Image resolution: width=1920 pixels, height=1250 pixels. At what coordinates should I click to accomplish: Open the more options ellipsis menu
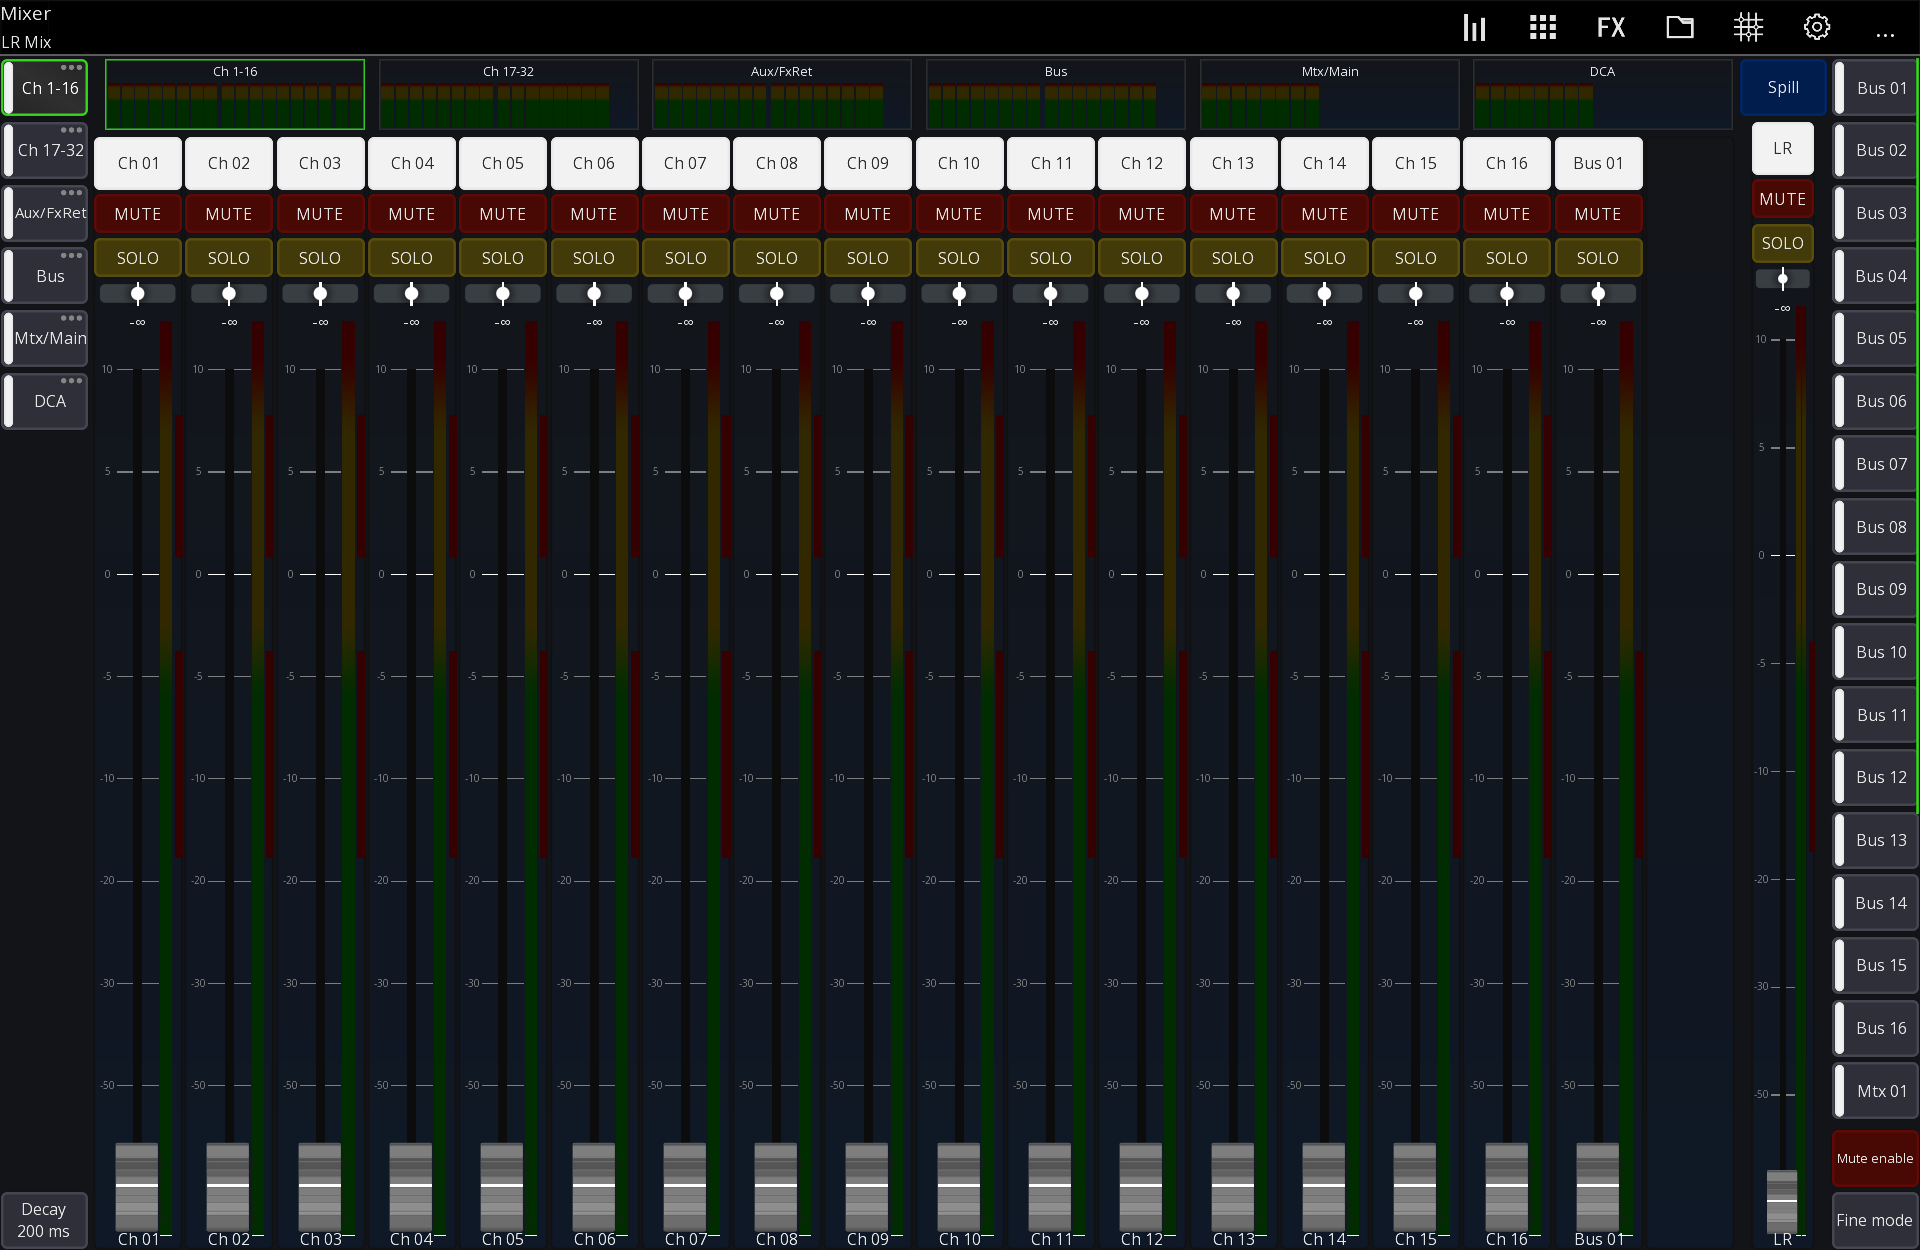1885,35
